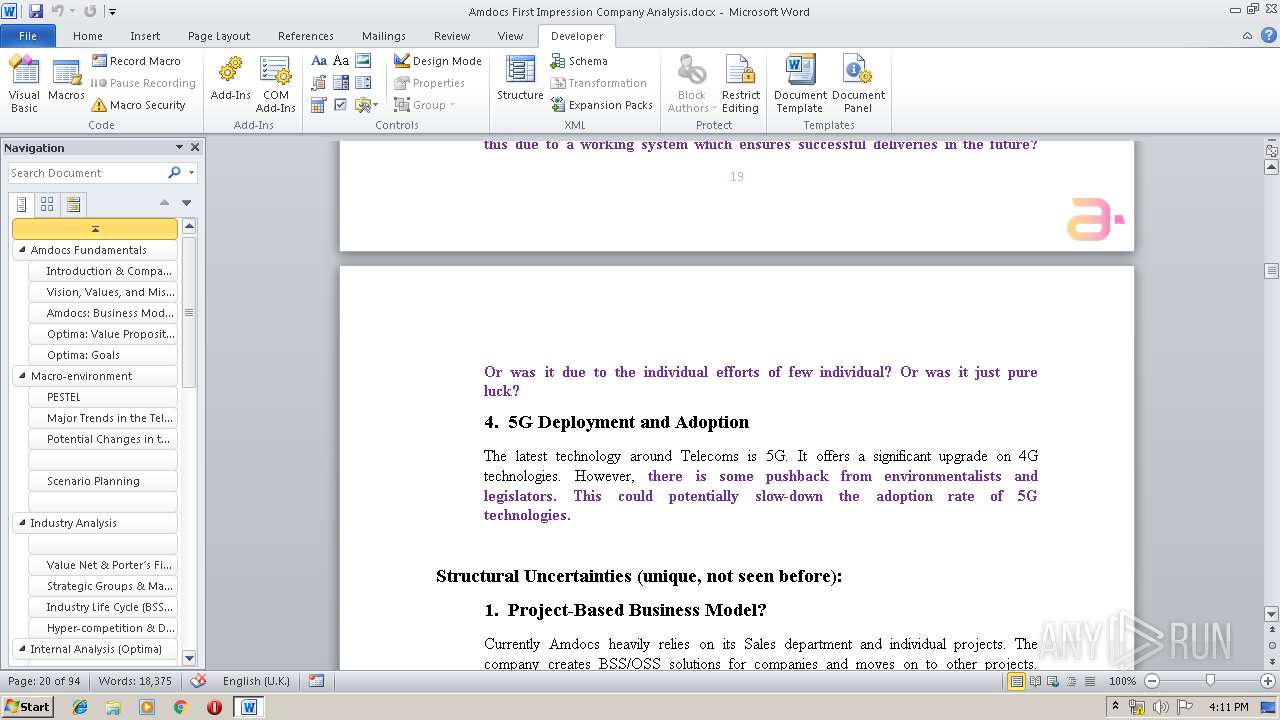Browse search results view

click(x=73, y=204)
